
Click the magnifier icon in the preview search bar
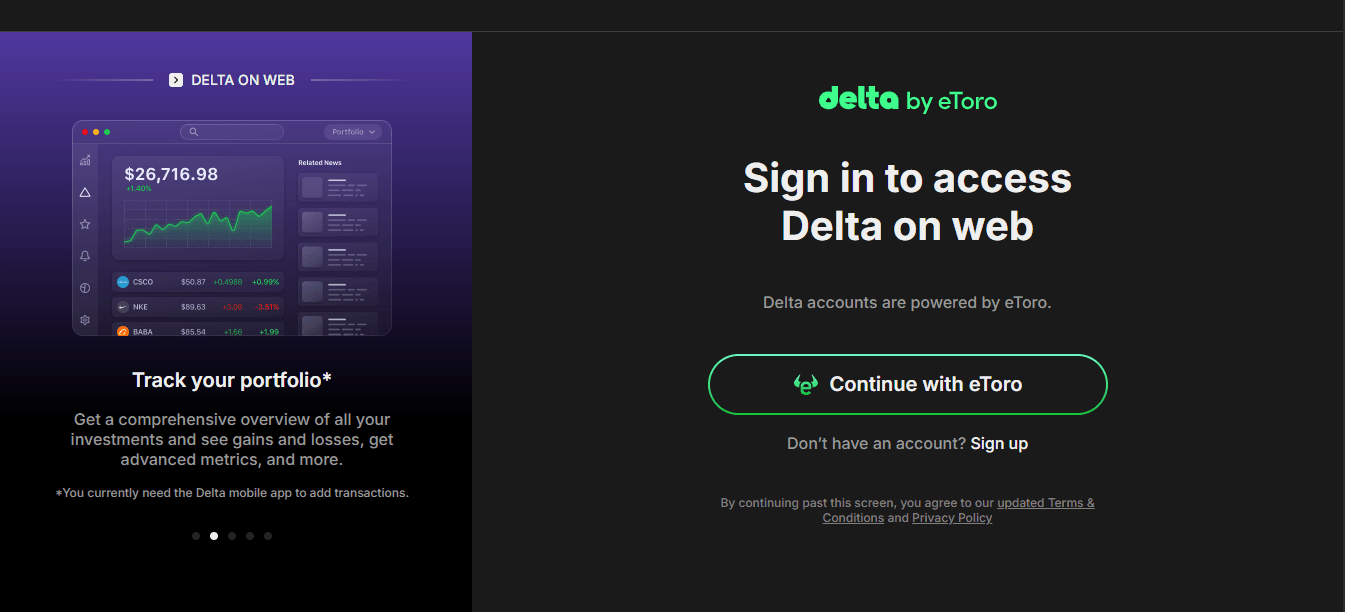tap(193, 132)
